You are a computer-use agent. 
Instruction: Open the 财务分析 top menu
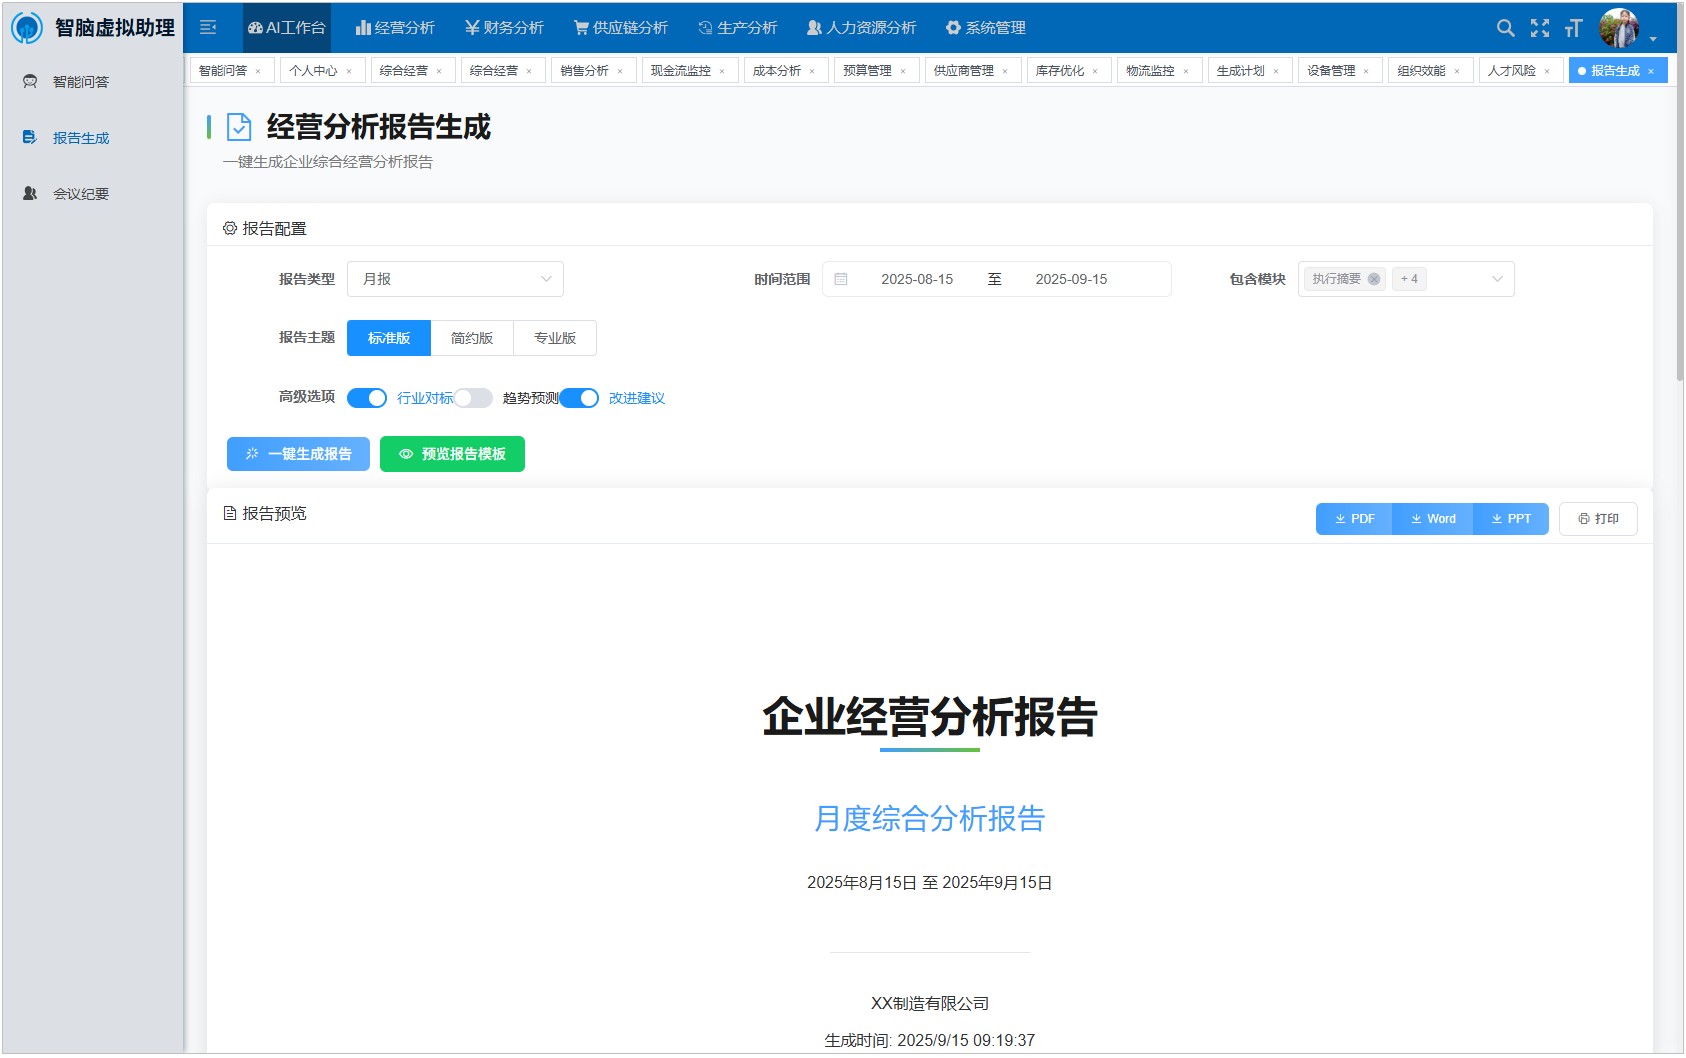(504, 28)
